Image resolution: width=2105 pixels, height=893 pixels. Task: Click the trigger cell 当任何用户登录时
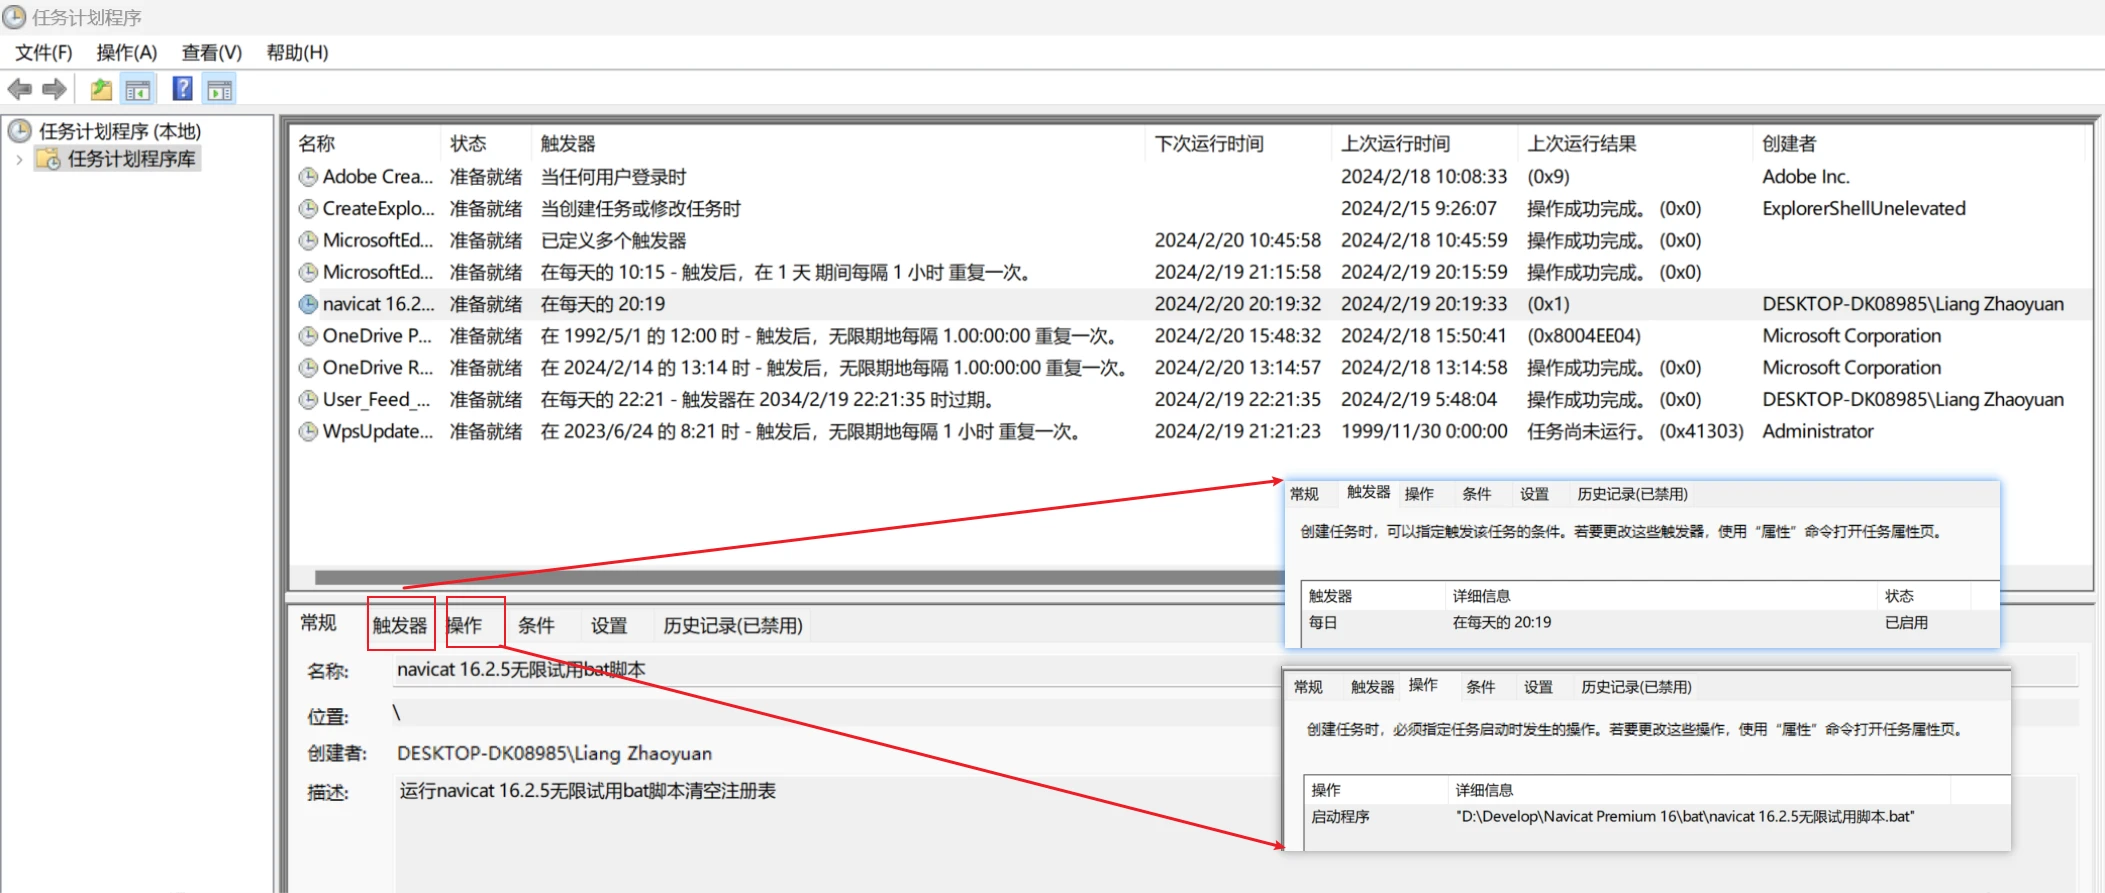click(x=613, y=177)
